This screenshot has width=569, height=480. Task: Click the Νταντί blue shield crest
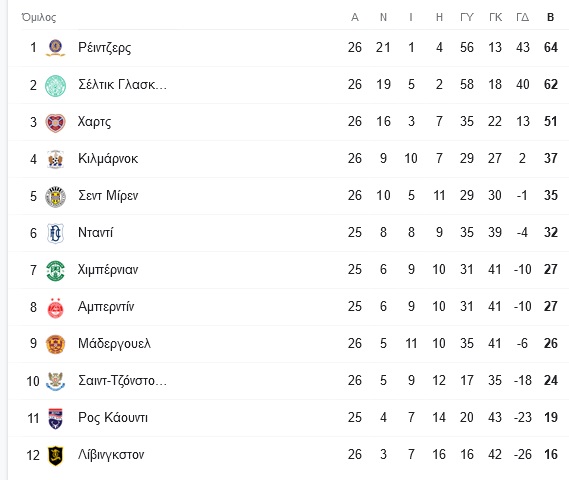(x=56, y=233)
